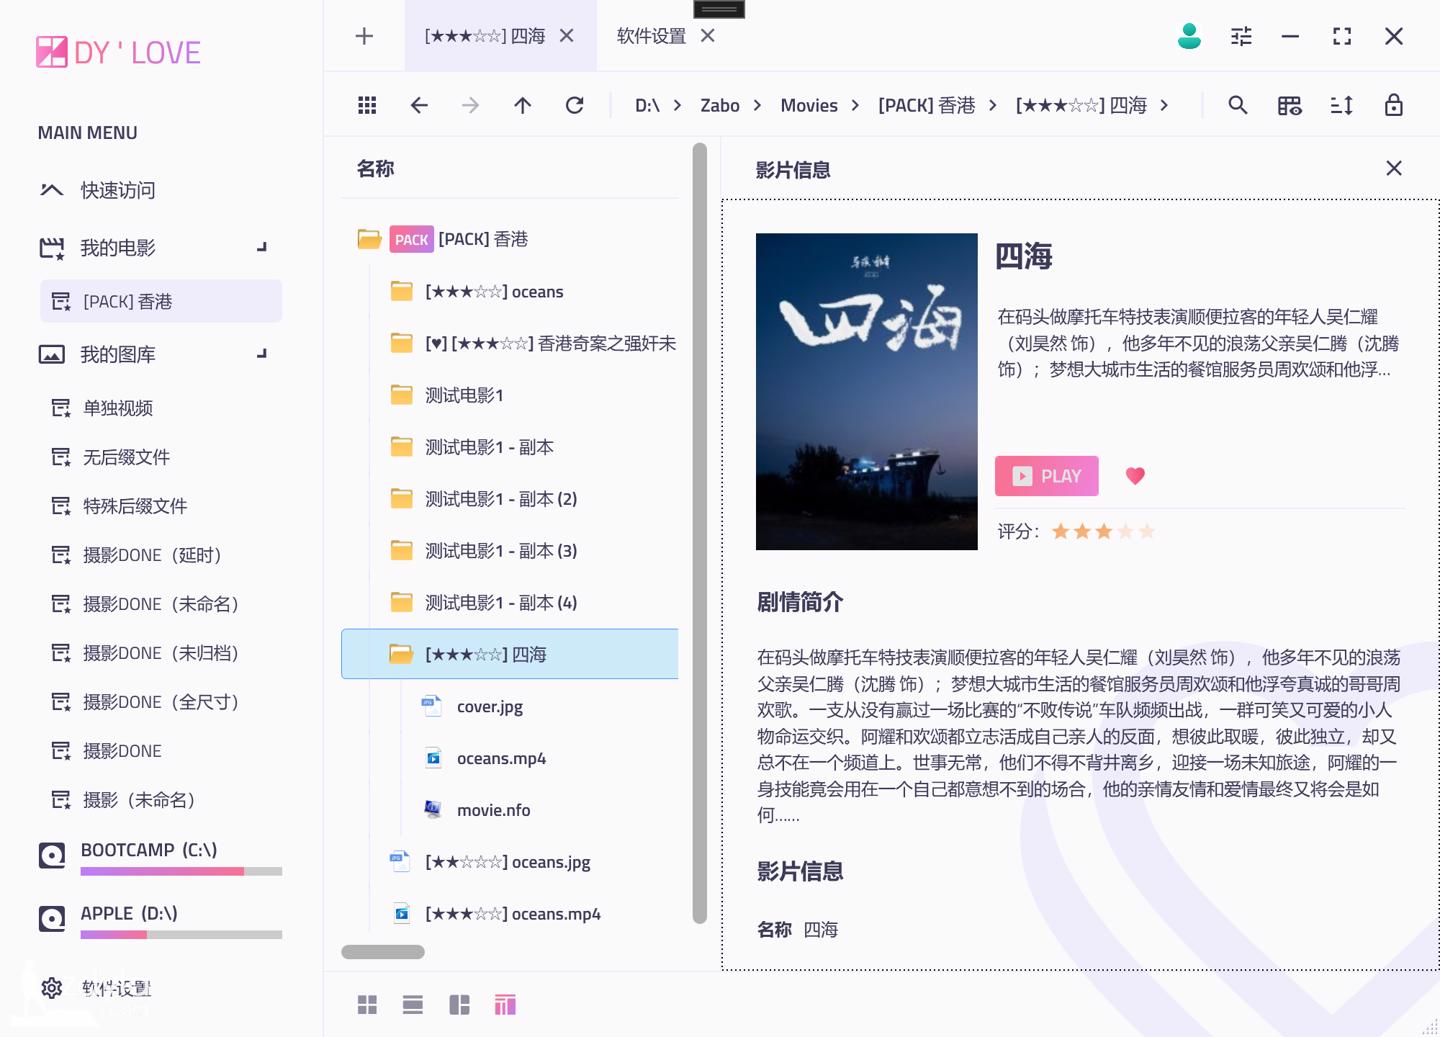Switch to large grid view
The width and height of the screenshot is (1440, 1037).
[367, 1005]
